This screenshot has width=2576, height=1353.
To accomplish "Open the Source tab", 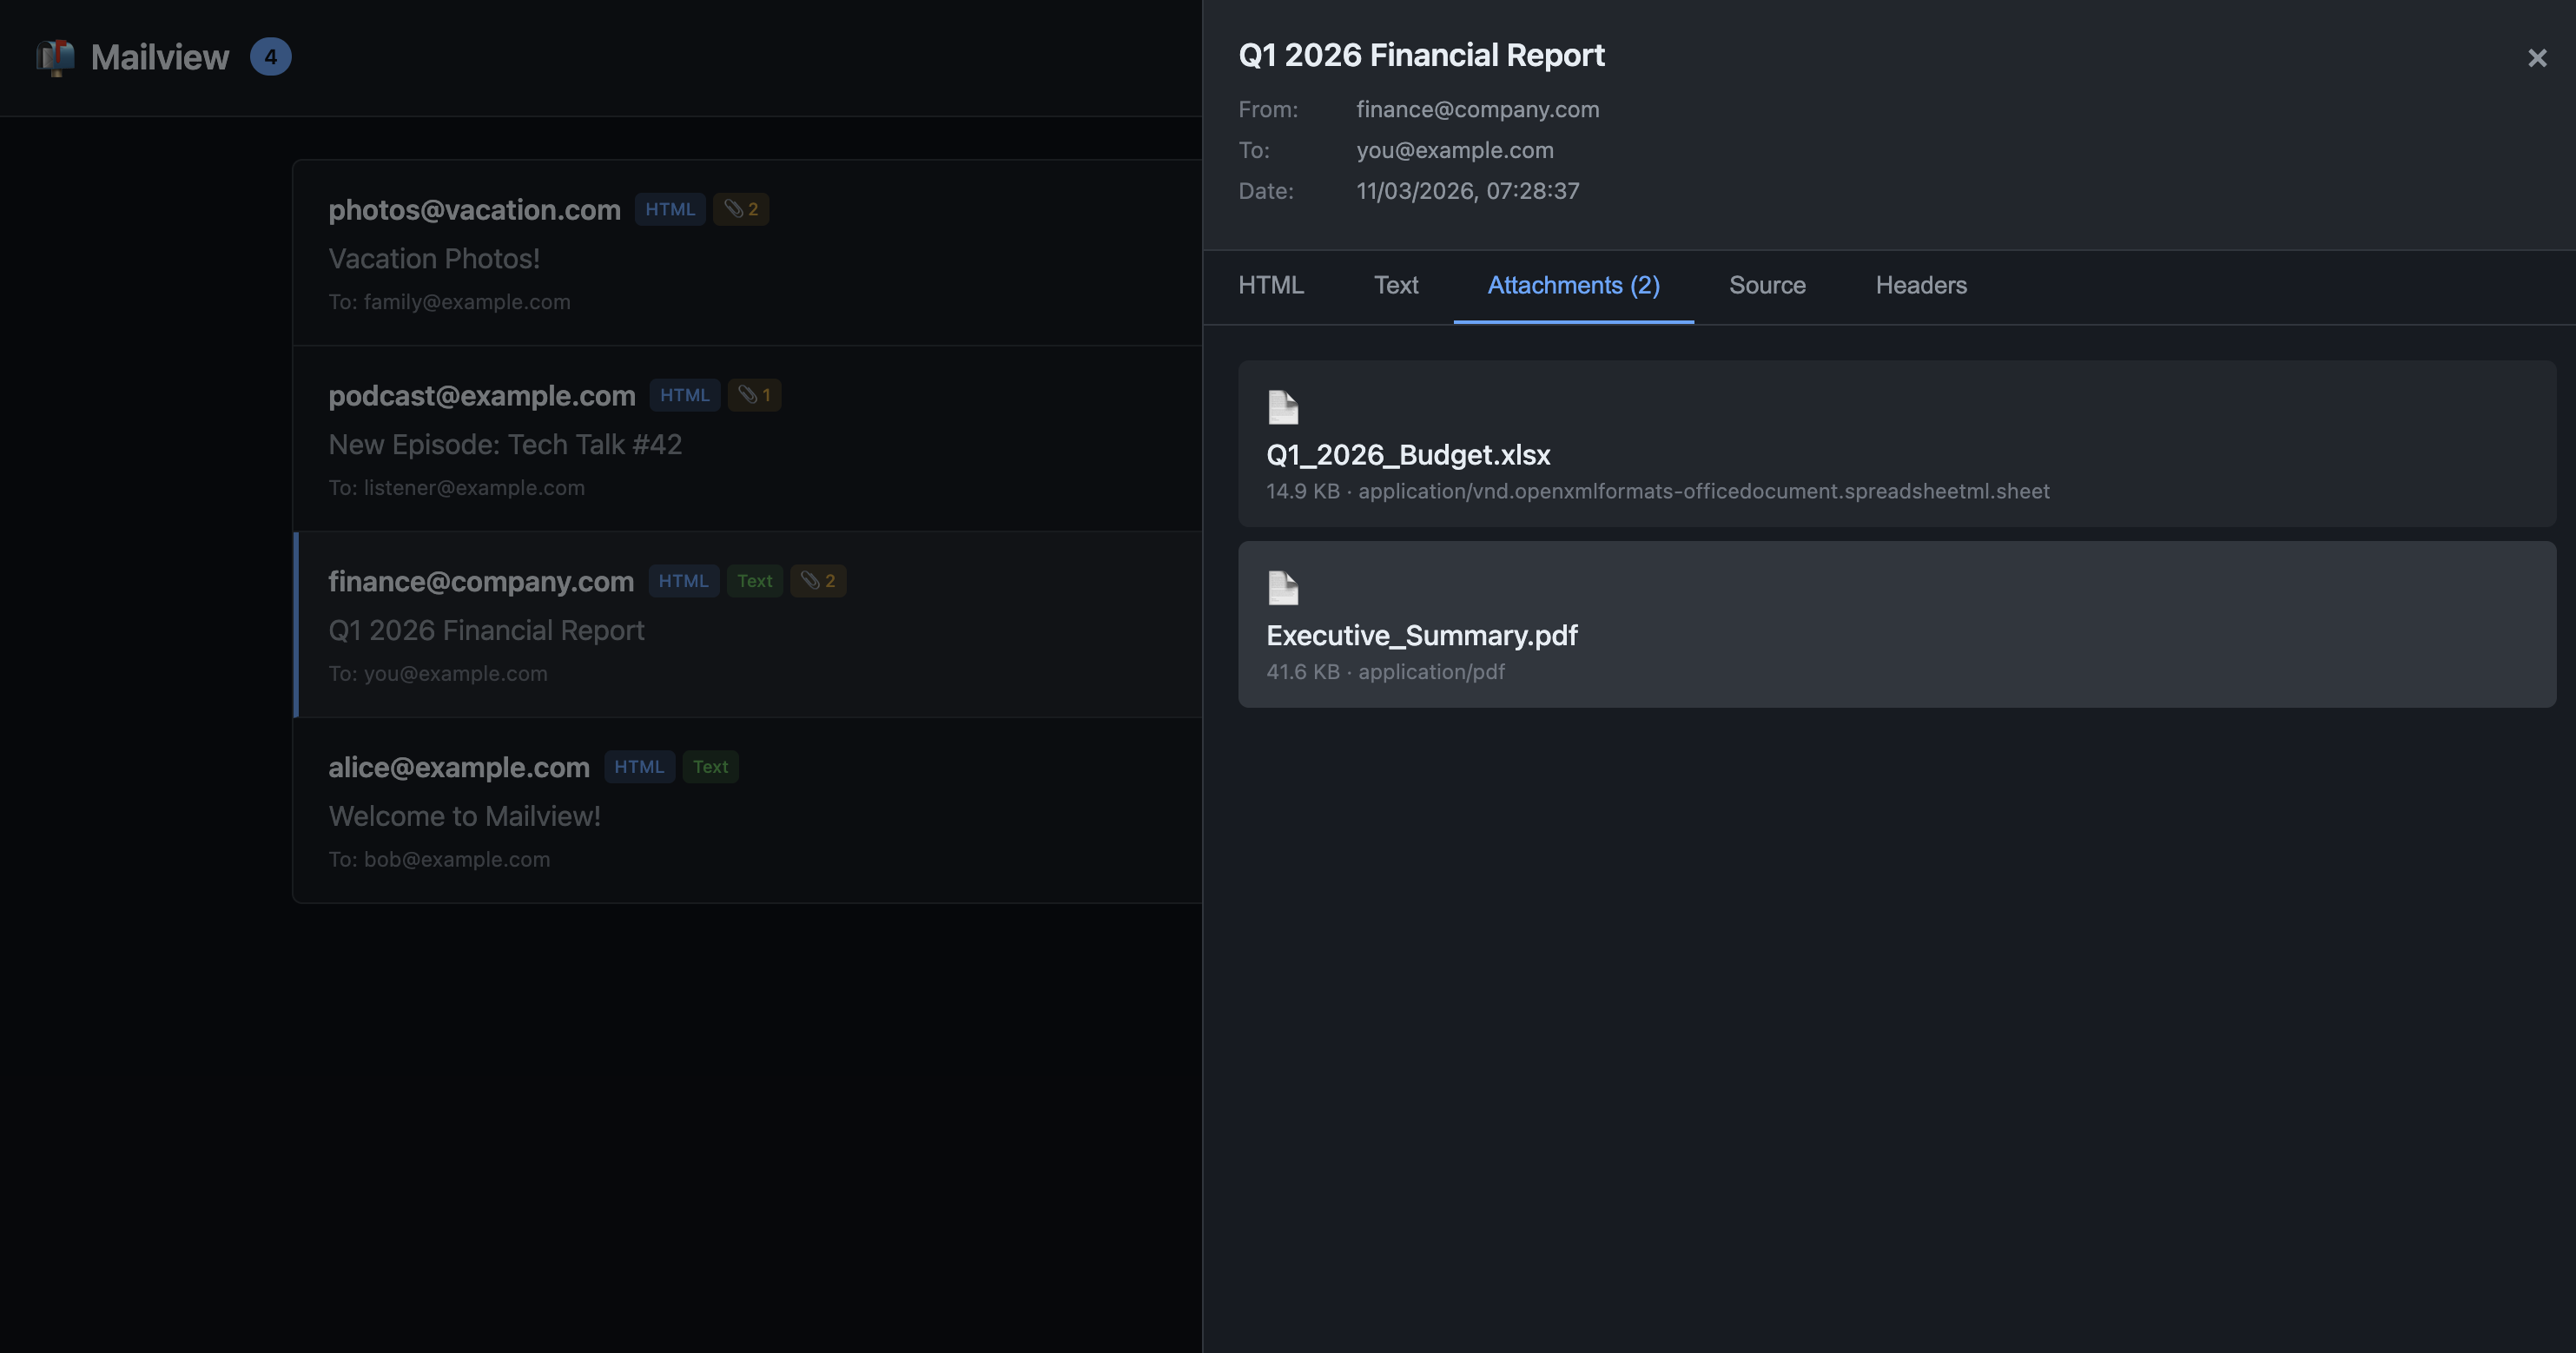I will coord(1767,286).
